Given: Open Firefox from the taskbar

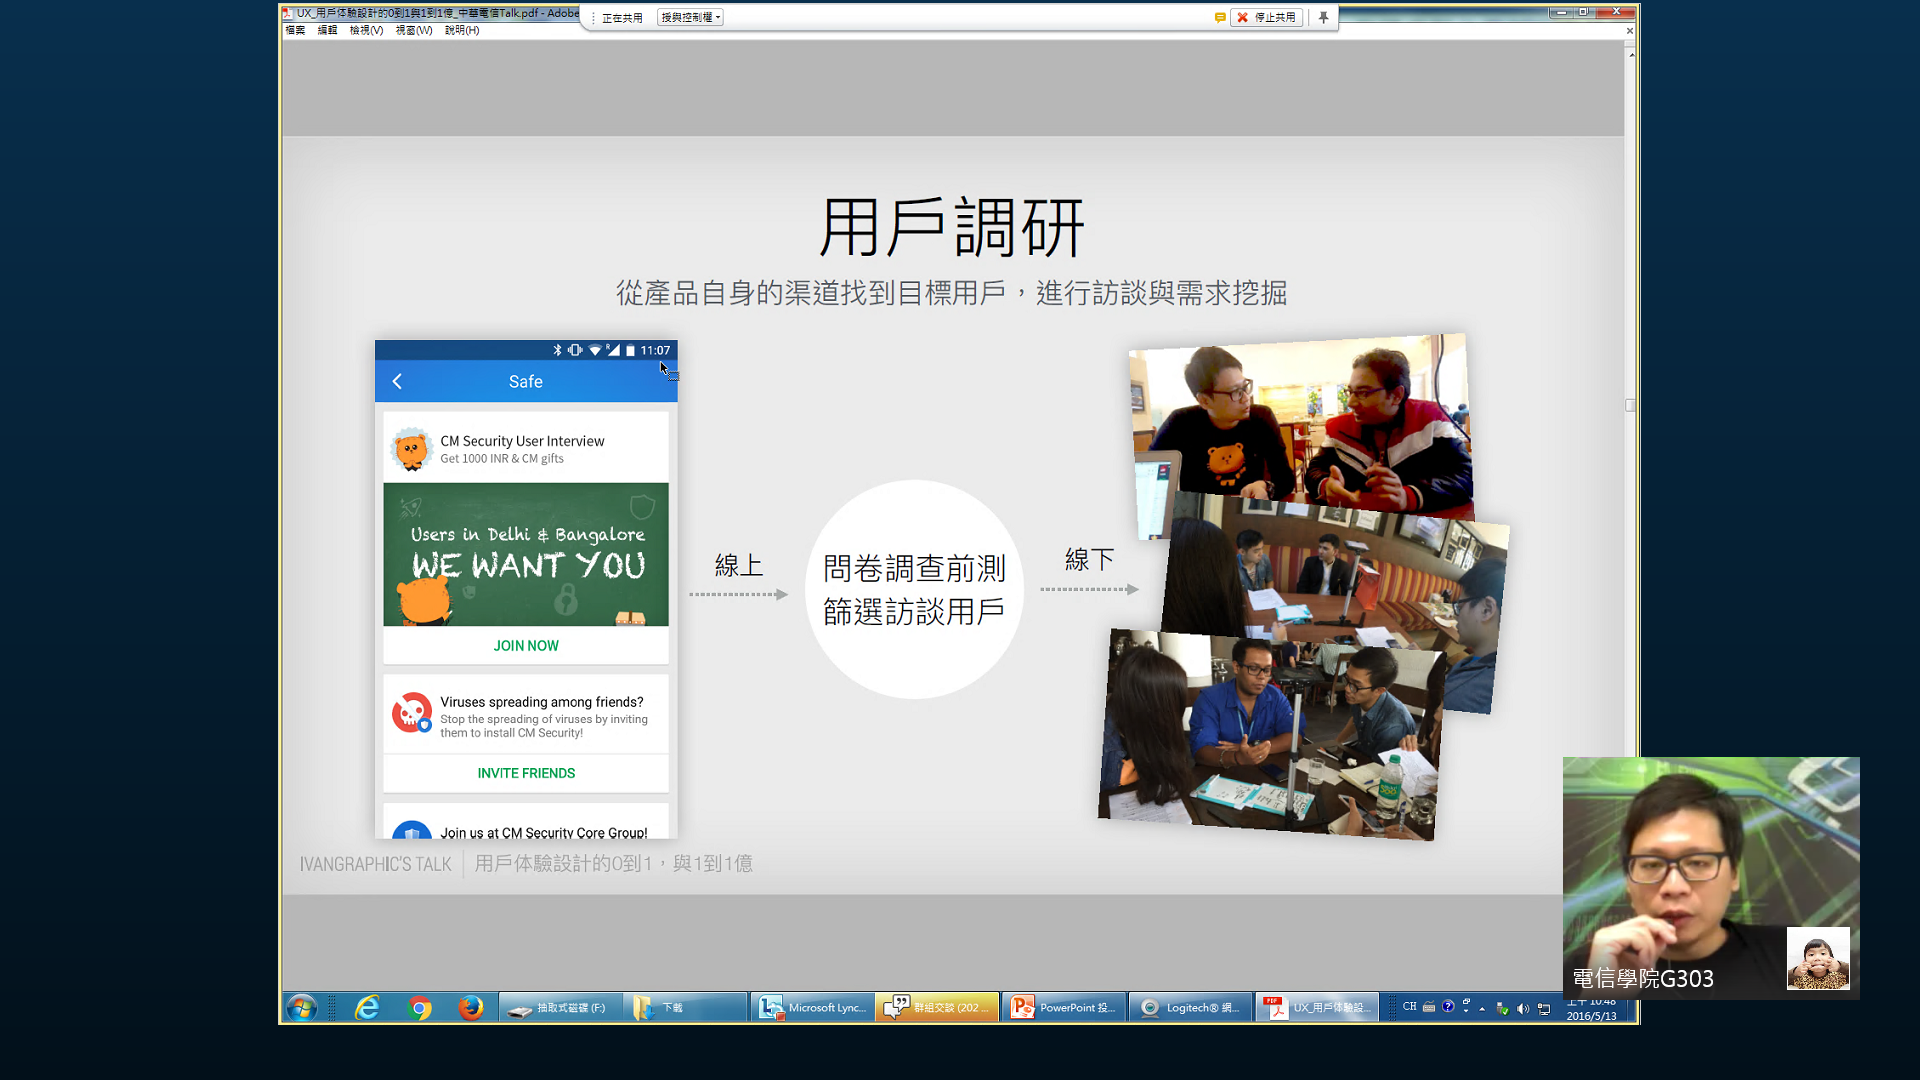Looking at the screenshot, I should coord(471,1007).
